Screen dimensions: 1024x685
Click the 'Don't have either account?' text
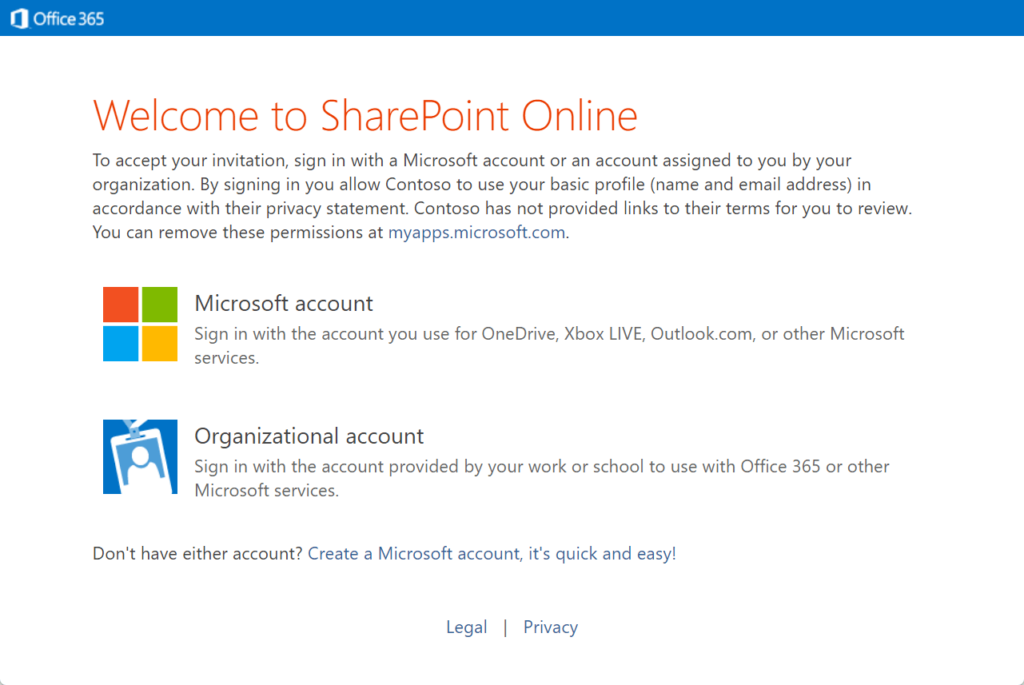[x=197, y=554]
